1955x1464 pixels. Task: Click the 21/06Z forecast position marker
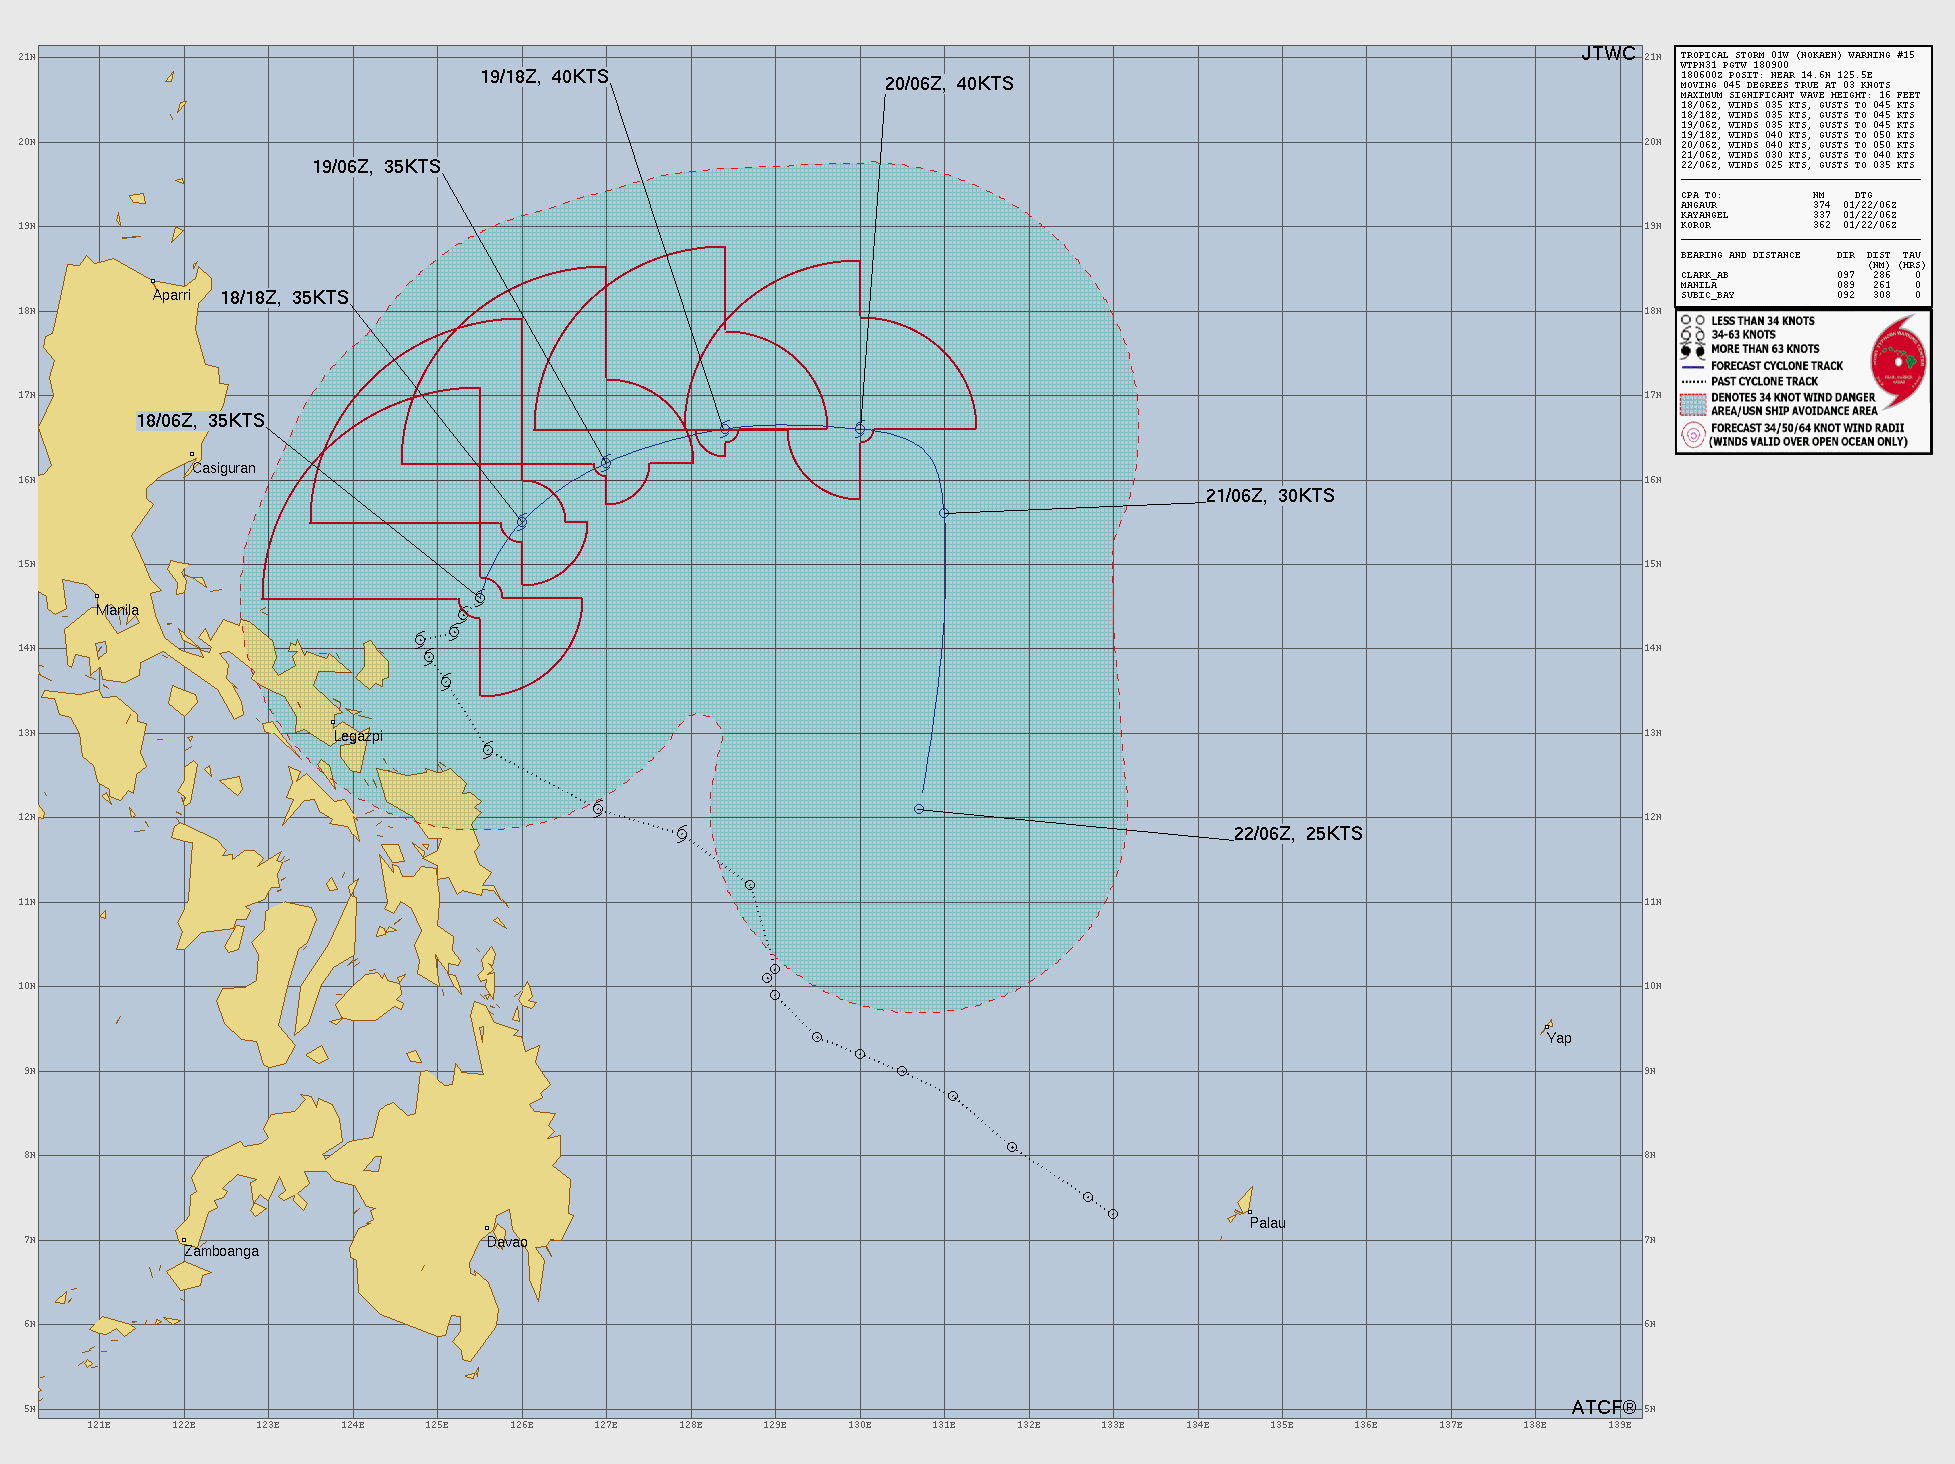944,513
